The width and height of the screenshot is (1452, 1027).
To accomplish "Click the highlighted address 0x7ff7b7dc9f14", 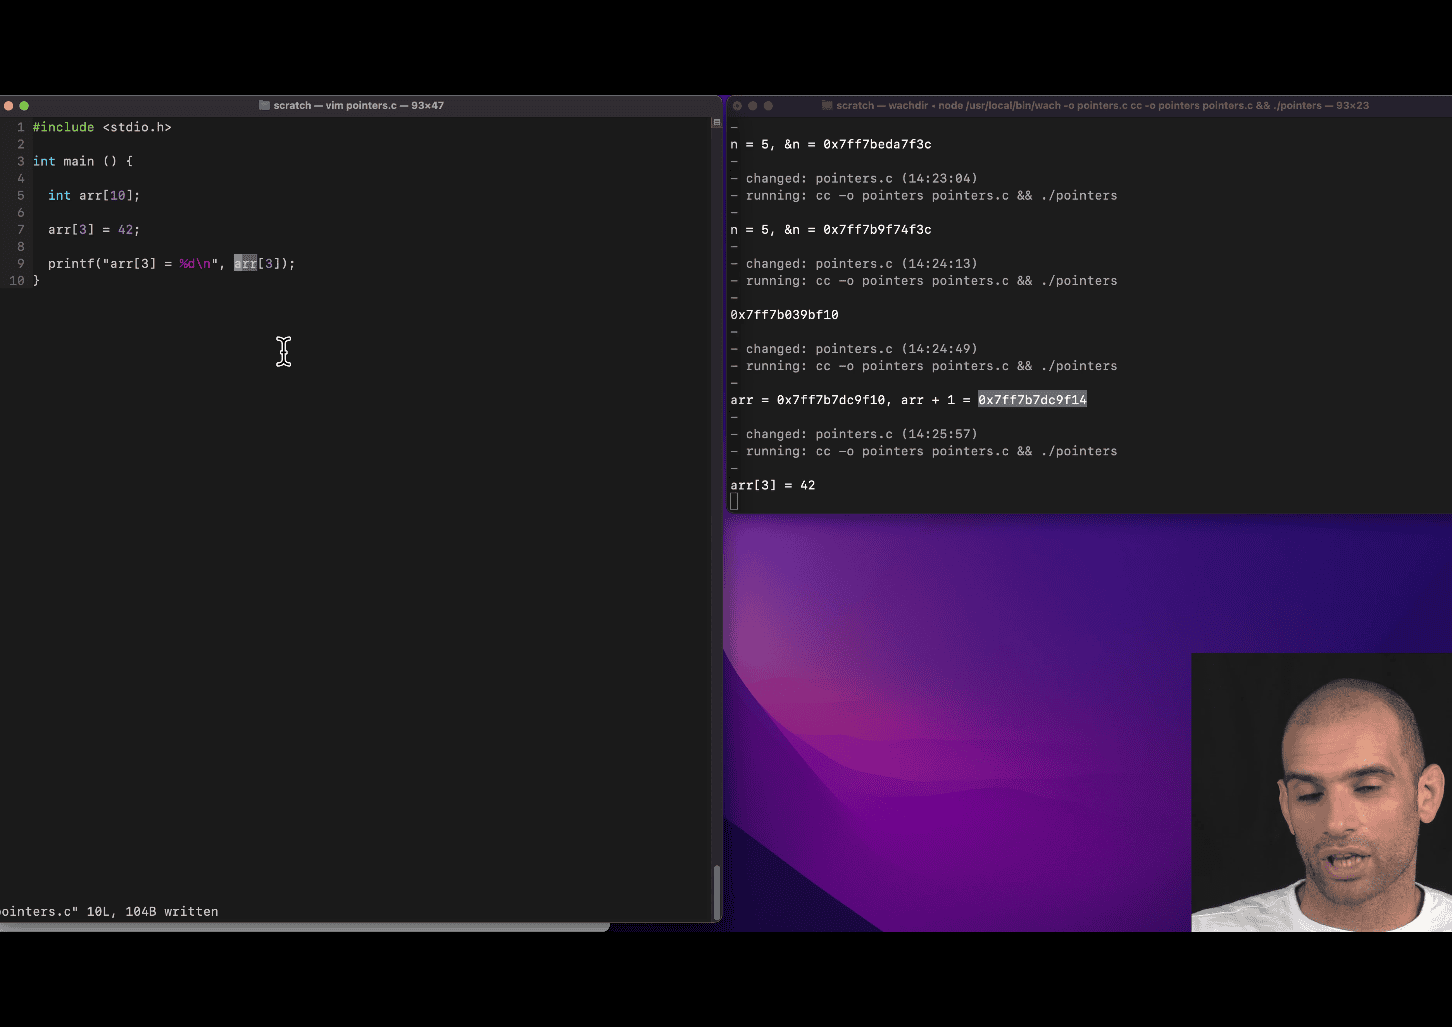I will (1032, 400).
